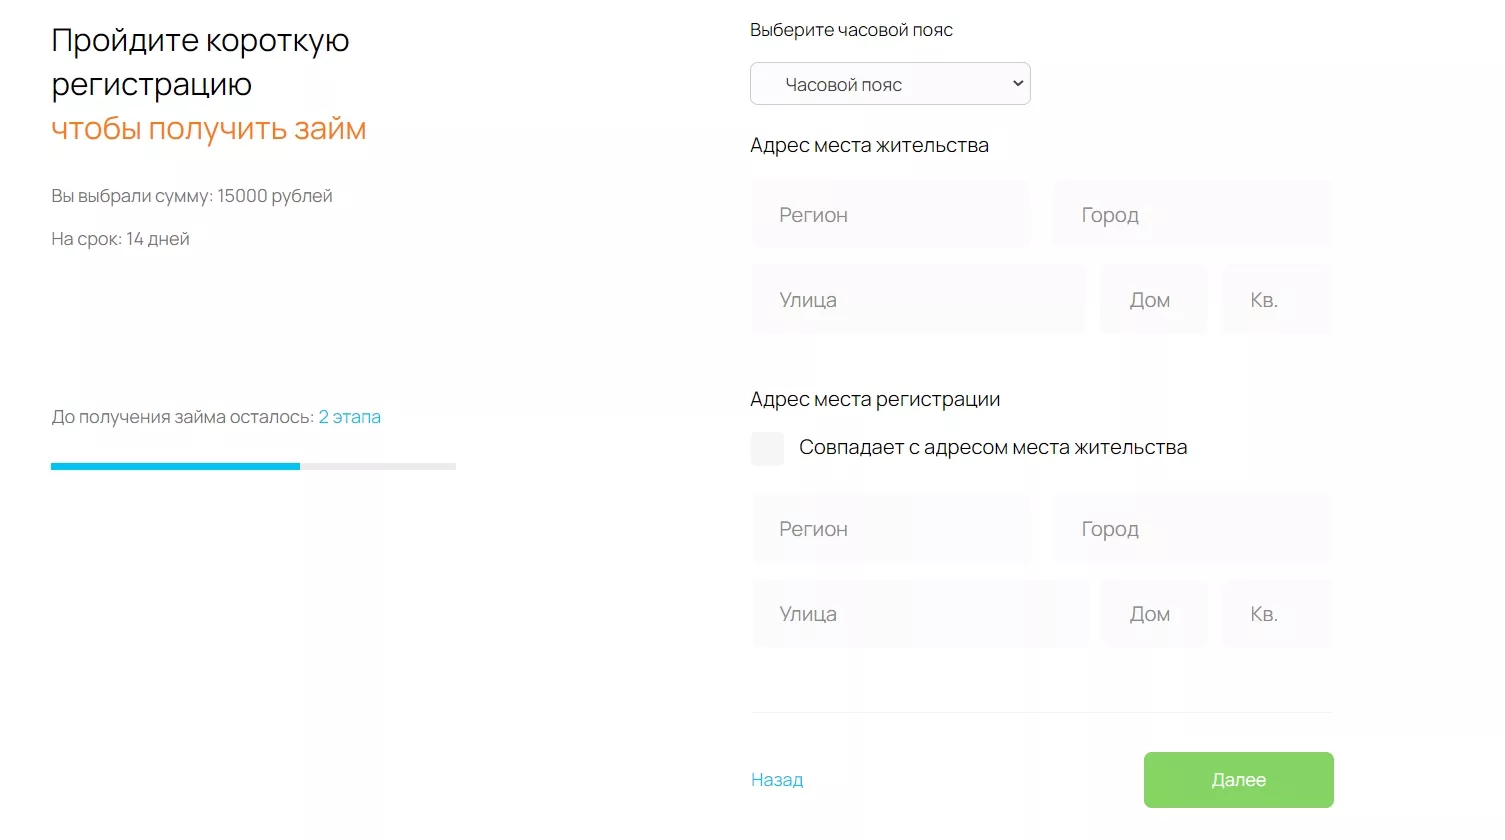Click the Кв. field in registration address
This screenshot has height=840, width=1505.
(x=1276, y=614)
